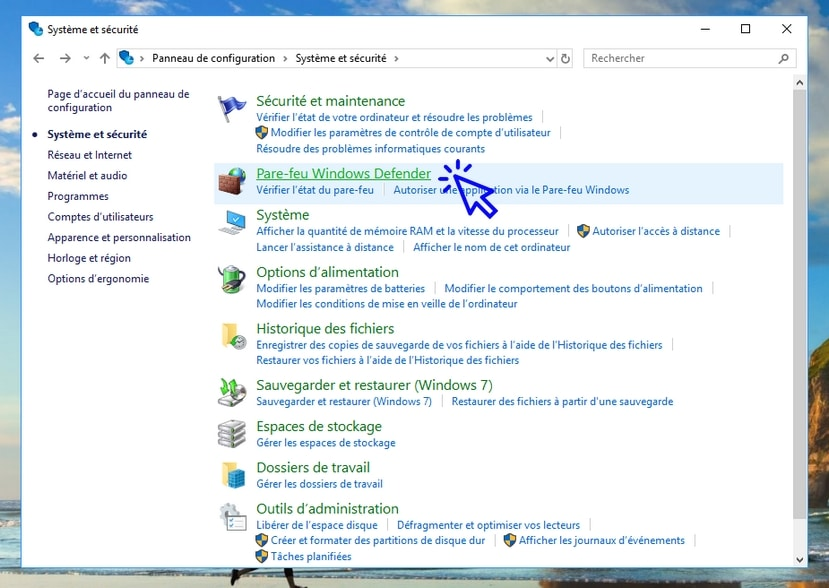829x588 pixels.
Task: Click Gérer les dossiers de travail
Action: pos(319,484)
